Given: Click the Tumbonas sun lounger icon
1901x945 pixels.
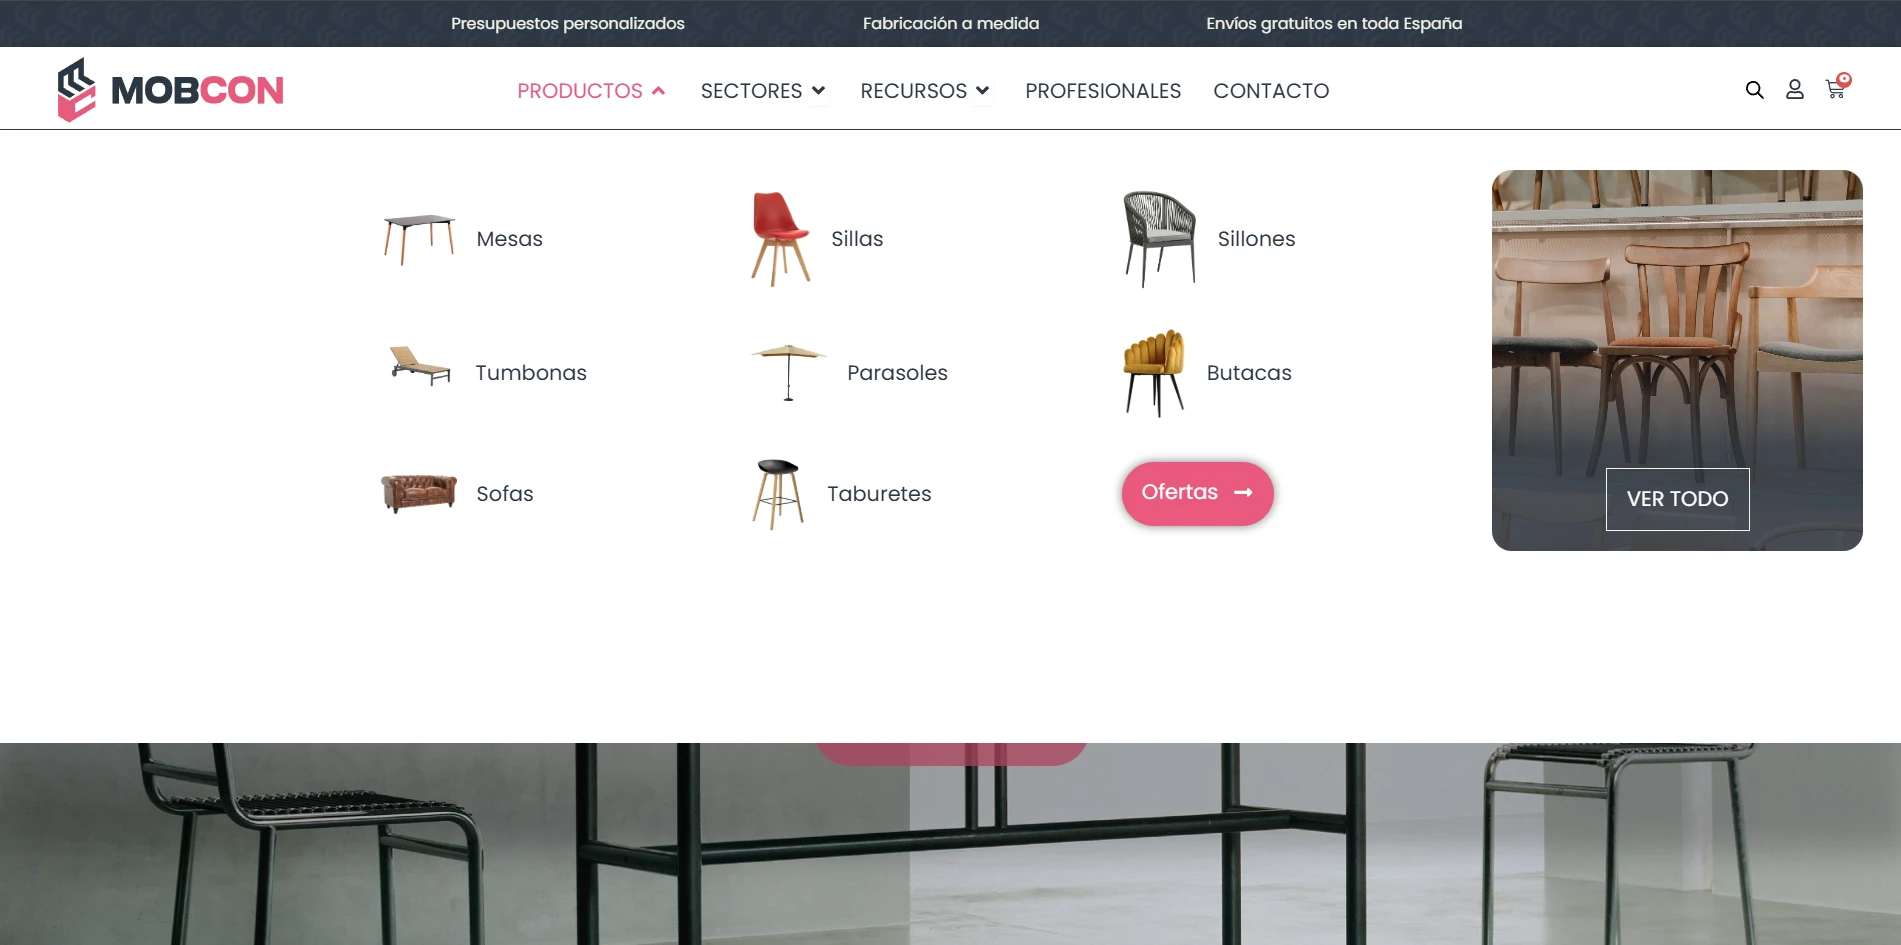Looking at the screenshot, I should click(x=420, y=365).
